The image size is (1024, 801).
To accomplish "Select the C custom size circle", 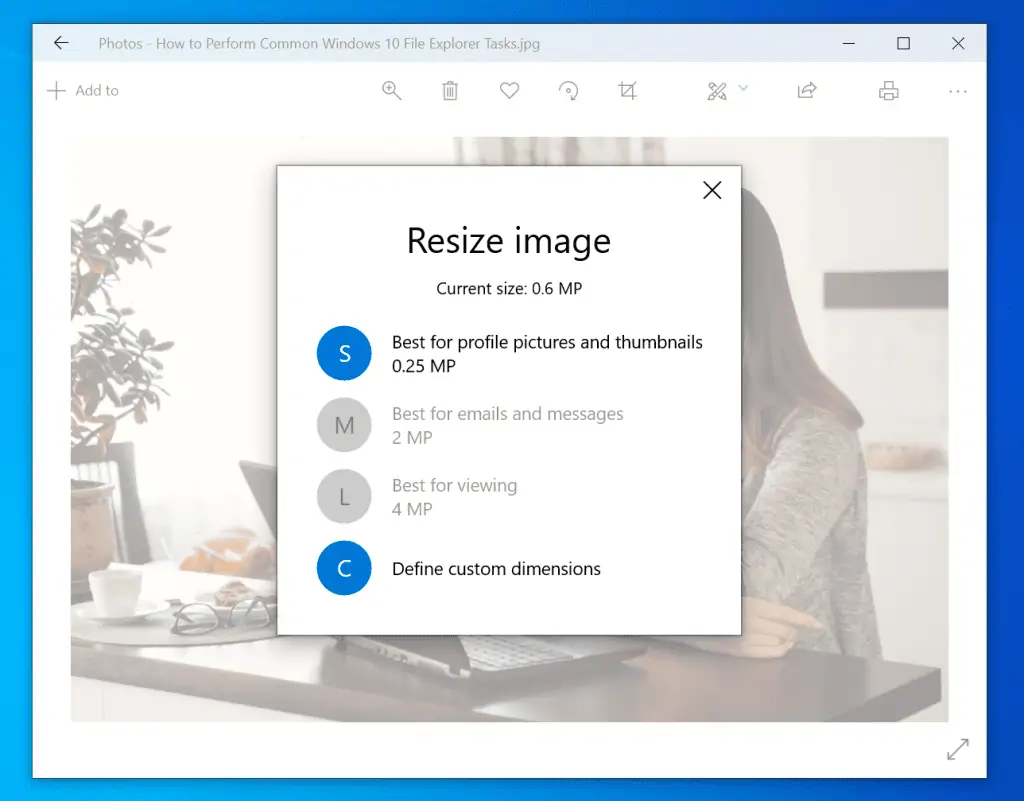I will tap(344, 568).
